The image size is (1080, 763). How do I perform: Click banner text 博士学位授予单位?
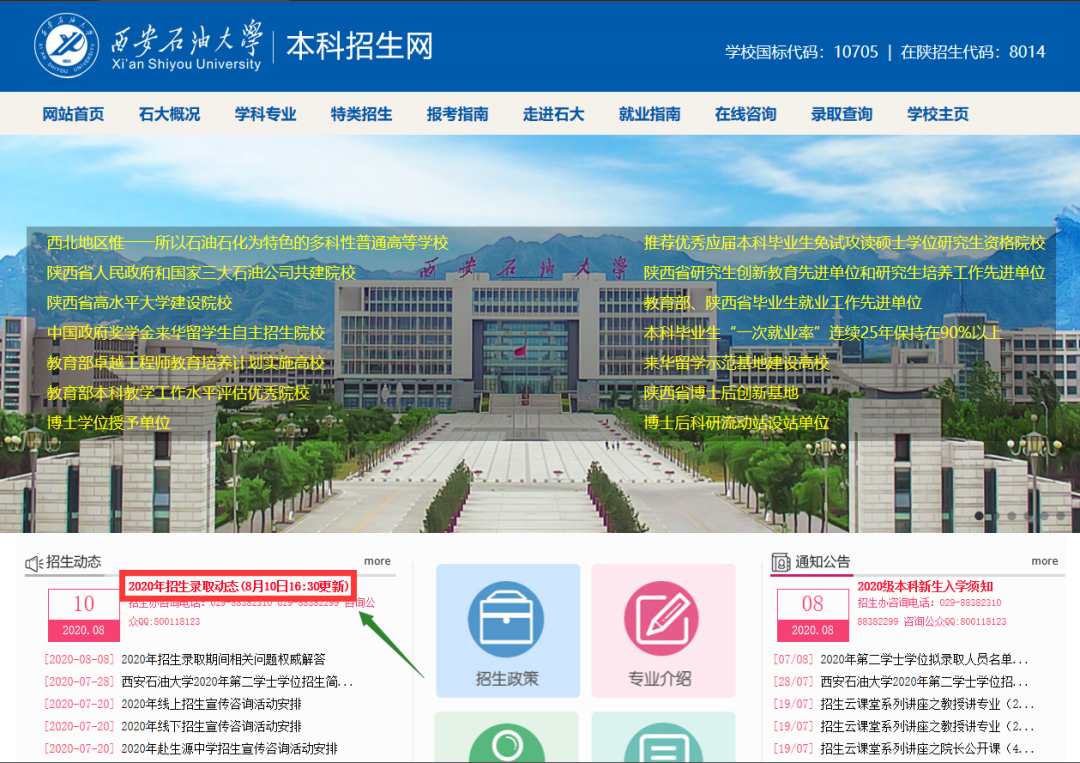(x=109, y=422)
